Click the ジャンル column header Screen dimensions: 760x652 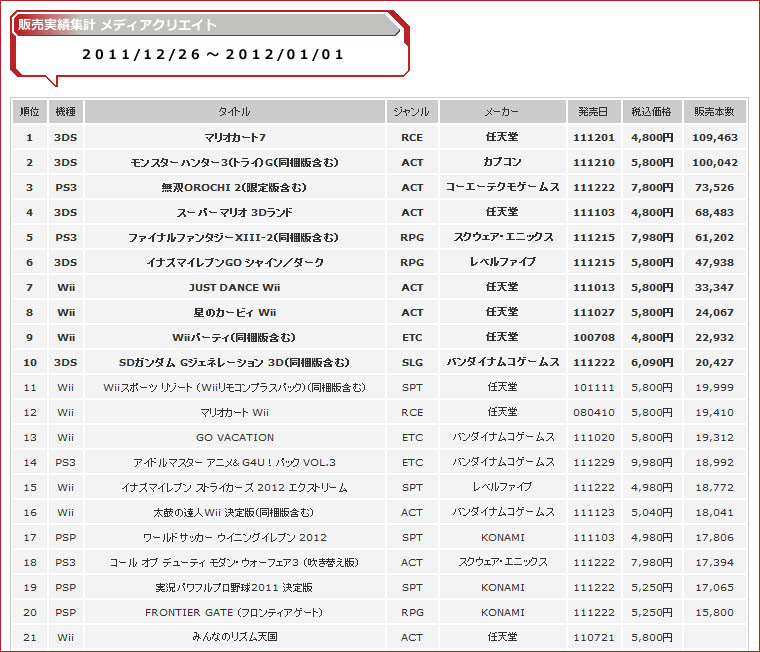tap(412, 111)
